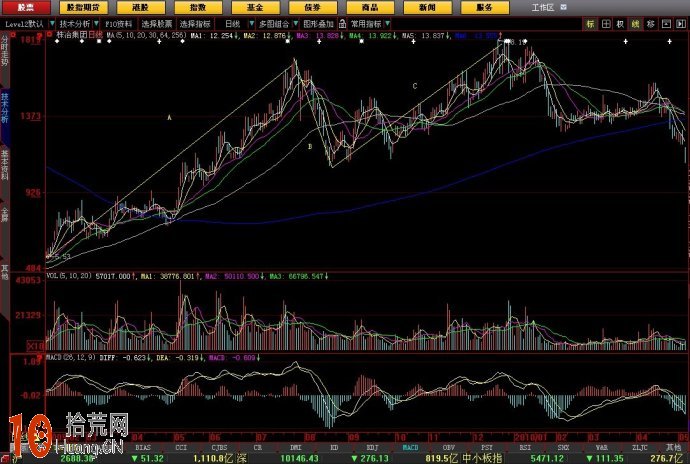Screen dimensions: 690x464
Task: Open 基本资料 sidebar tab
Action: click(x=4, y=164)
